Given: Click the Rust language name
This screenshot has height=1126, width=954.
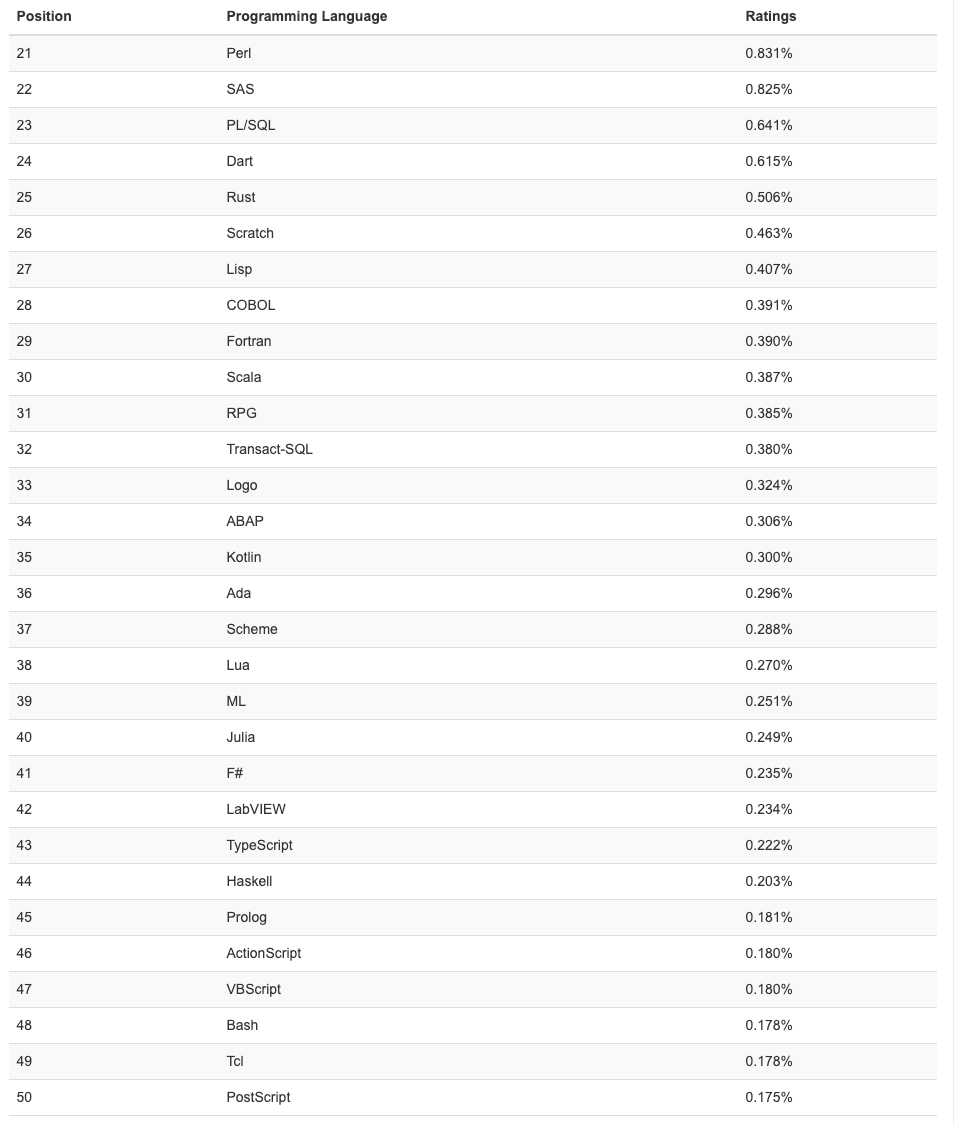Looking at the screenshot, I should pos(240,197).
